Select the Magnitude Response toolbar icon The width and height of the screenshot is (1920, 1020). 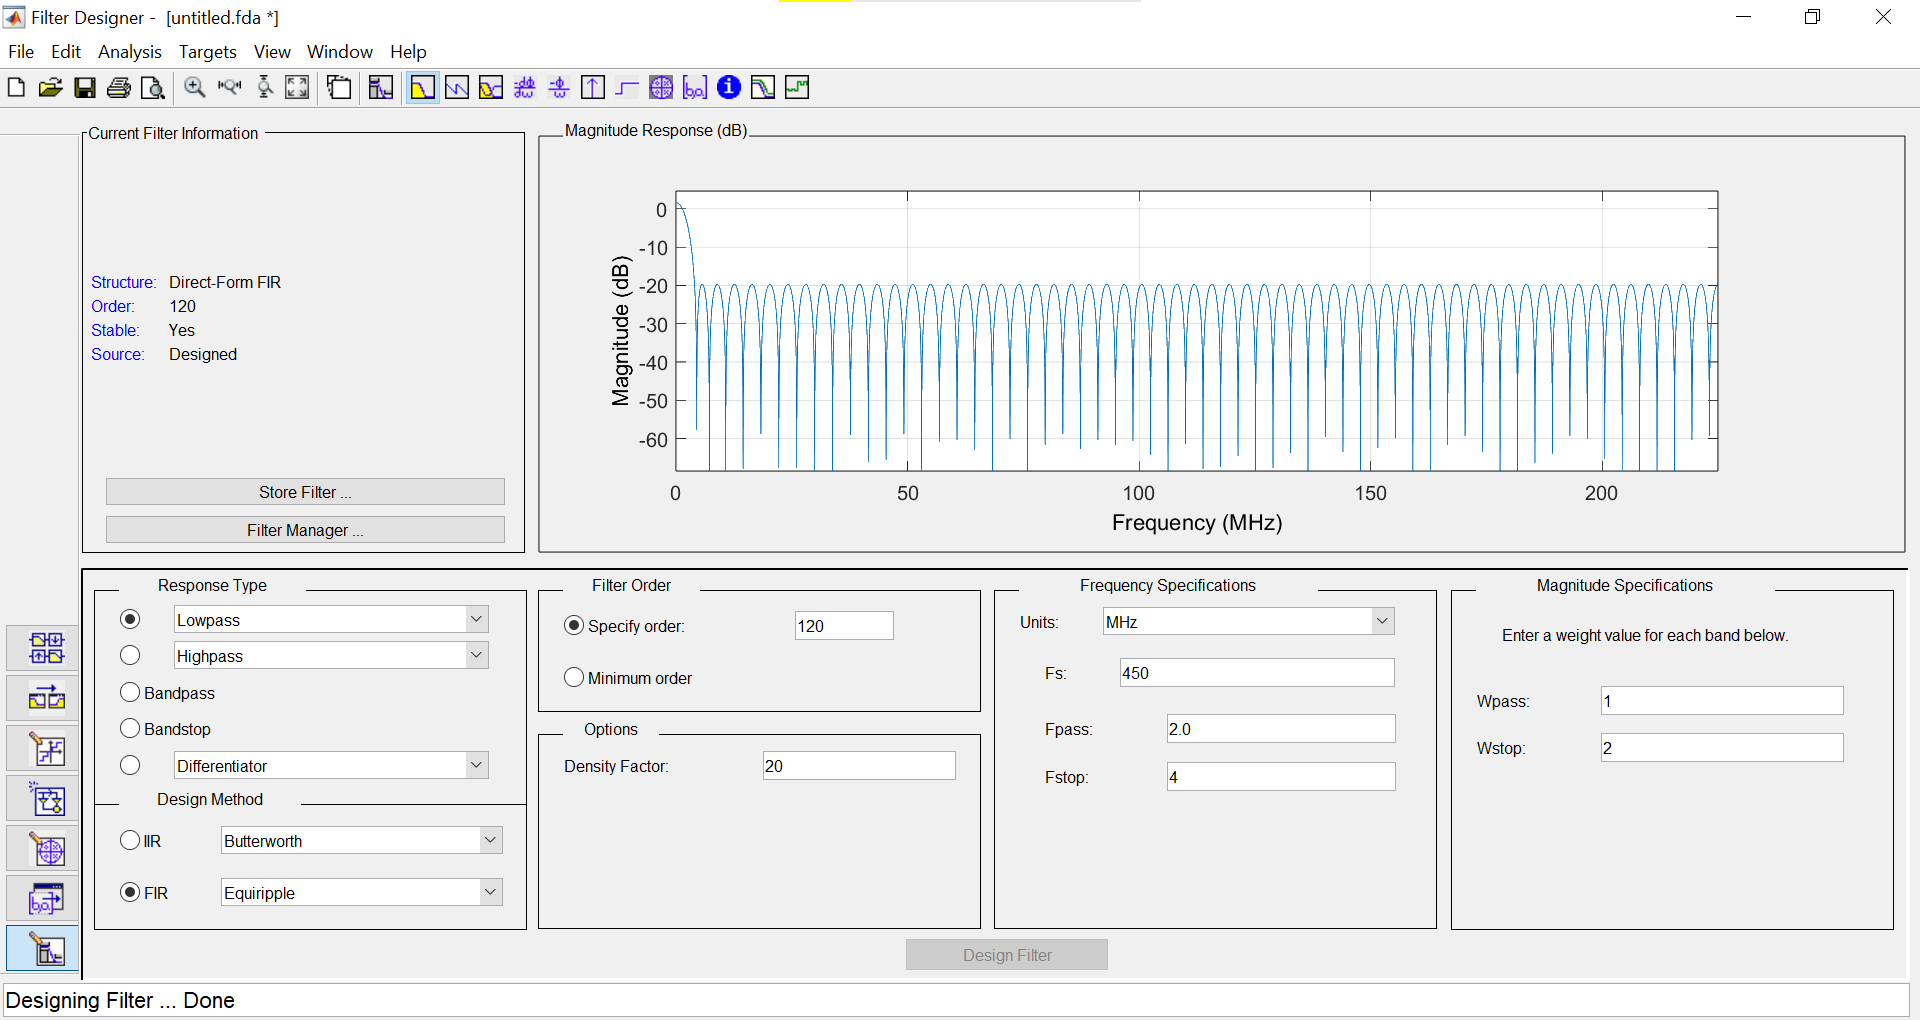pos(422,88)
